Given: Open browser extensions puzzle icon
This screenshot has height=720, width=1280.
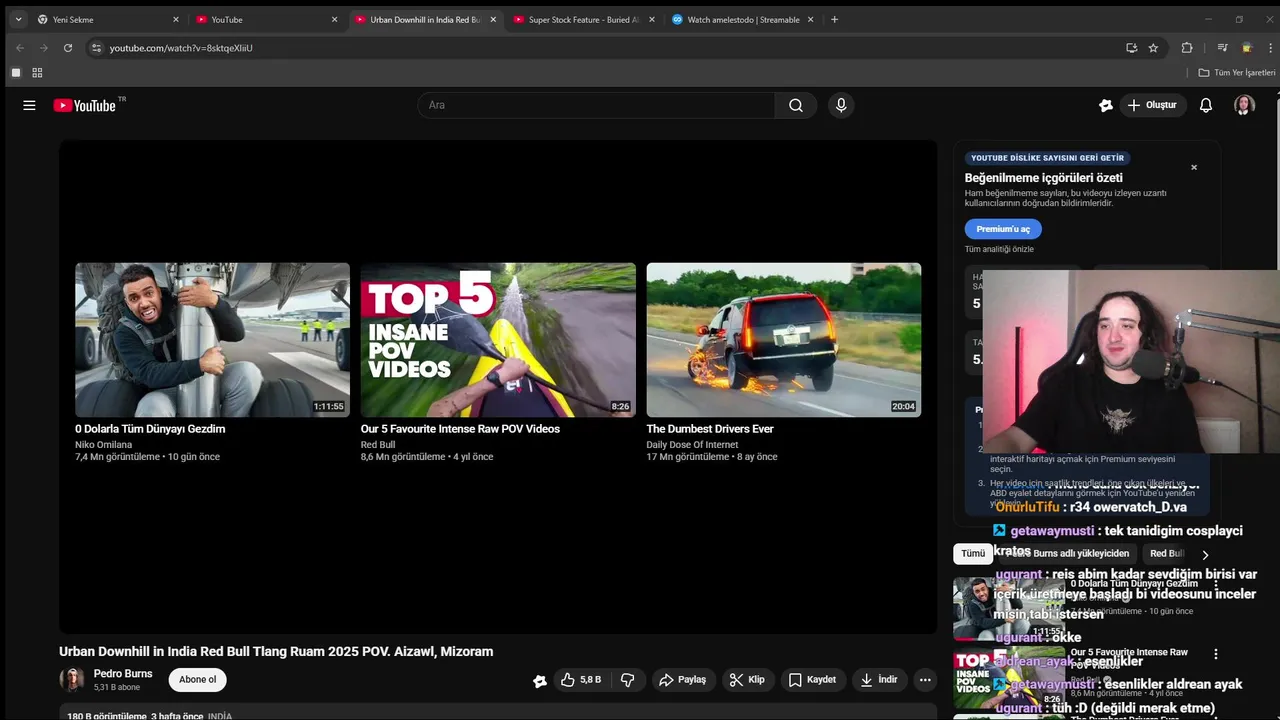Looking at the screenshot, I should (1187, 47).
